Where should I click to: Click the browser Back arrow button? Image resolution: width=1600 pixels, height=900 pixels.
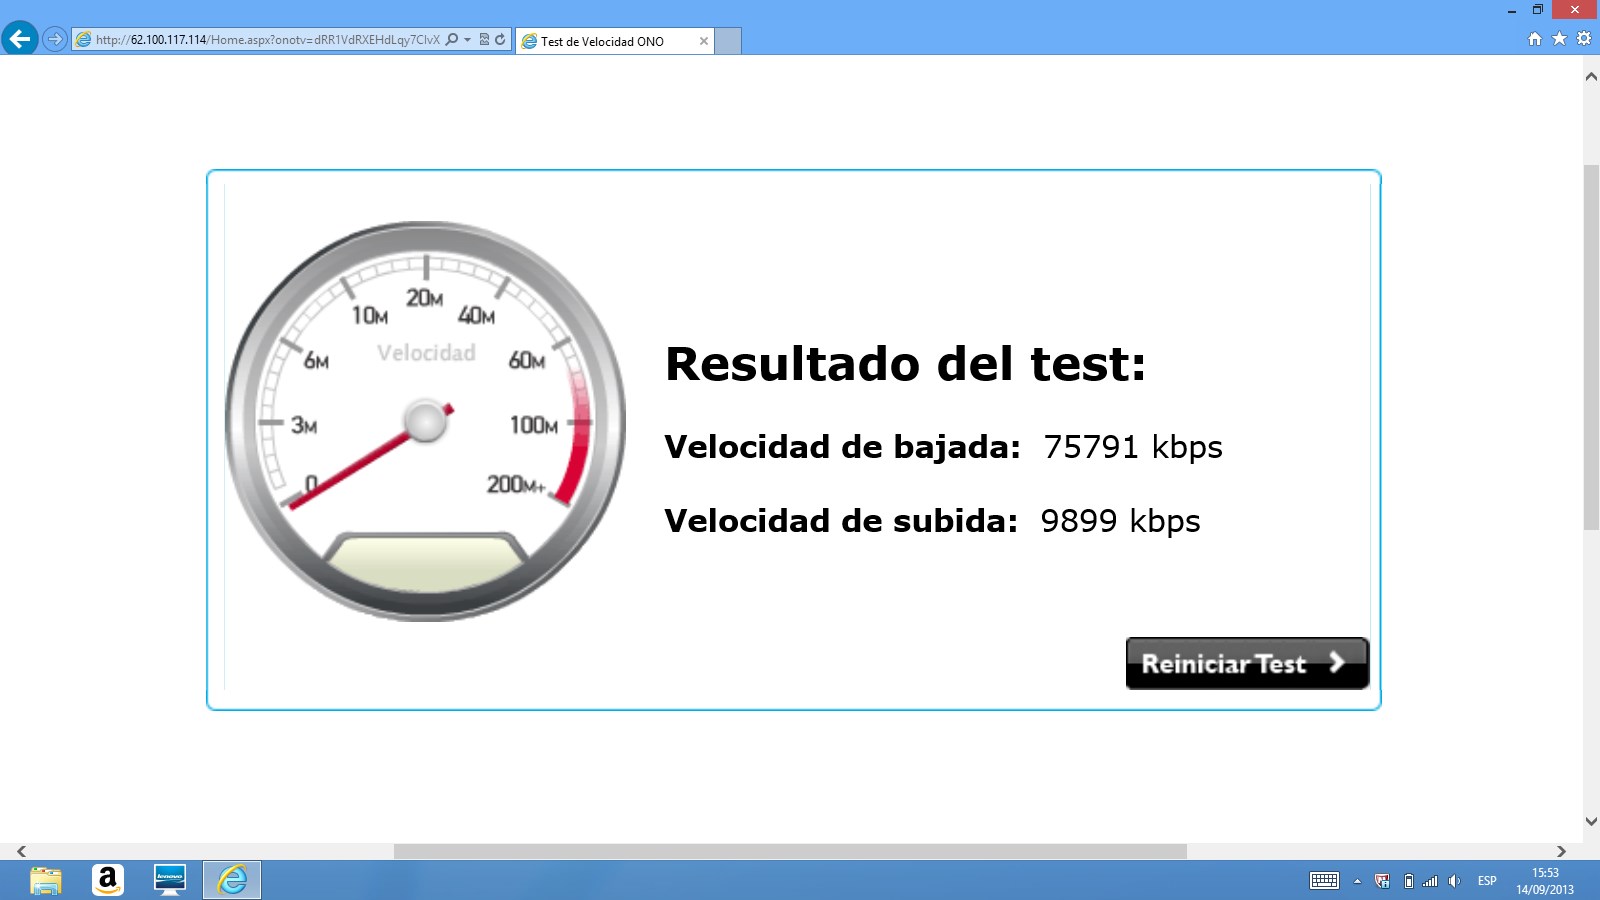[20, 39]
